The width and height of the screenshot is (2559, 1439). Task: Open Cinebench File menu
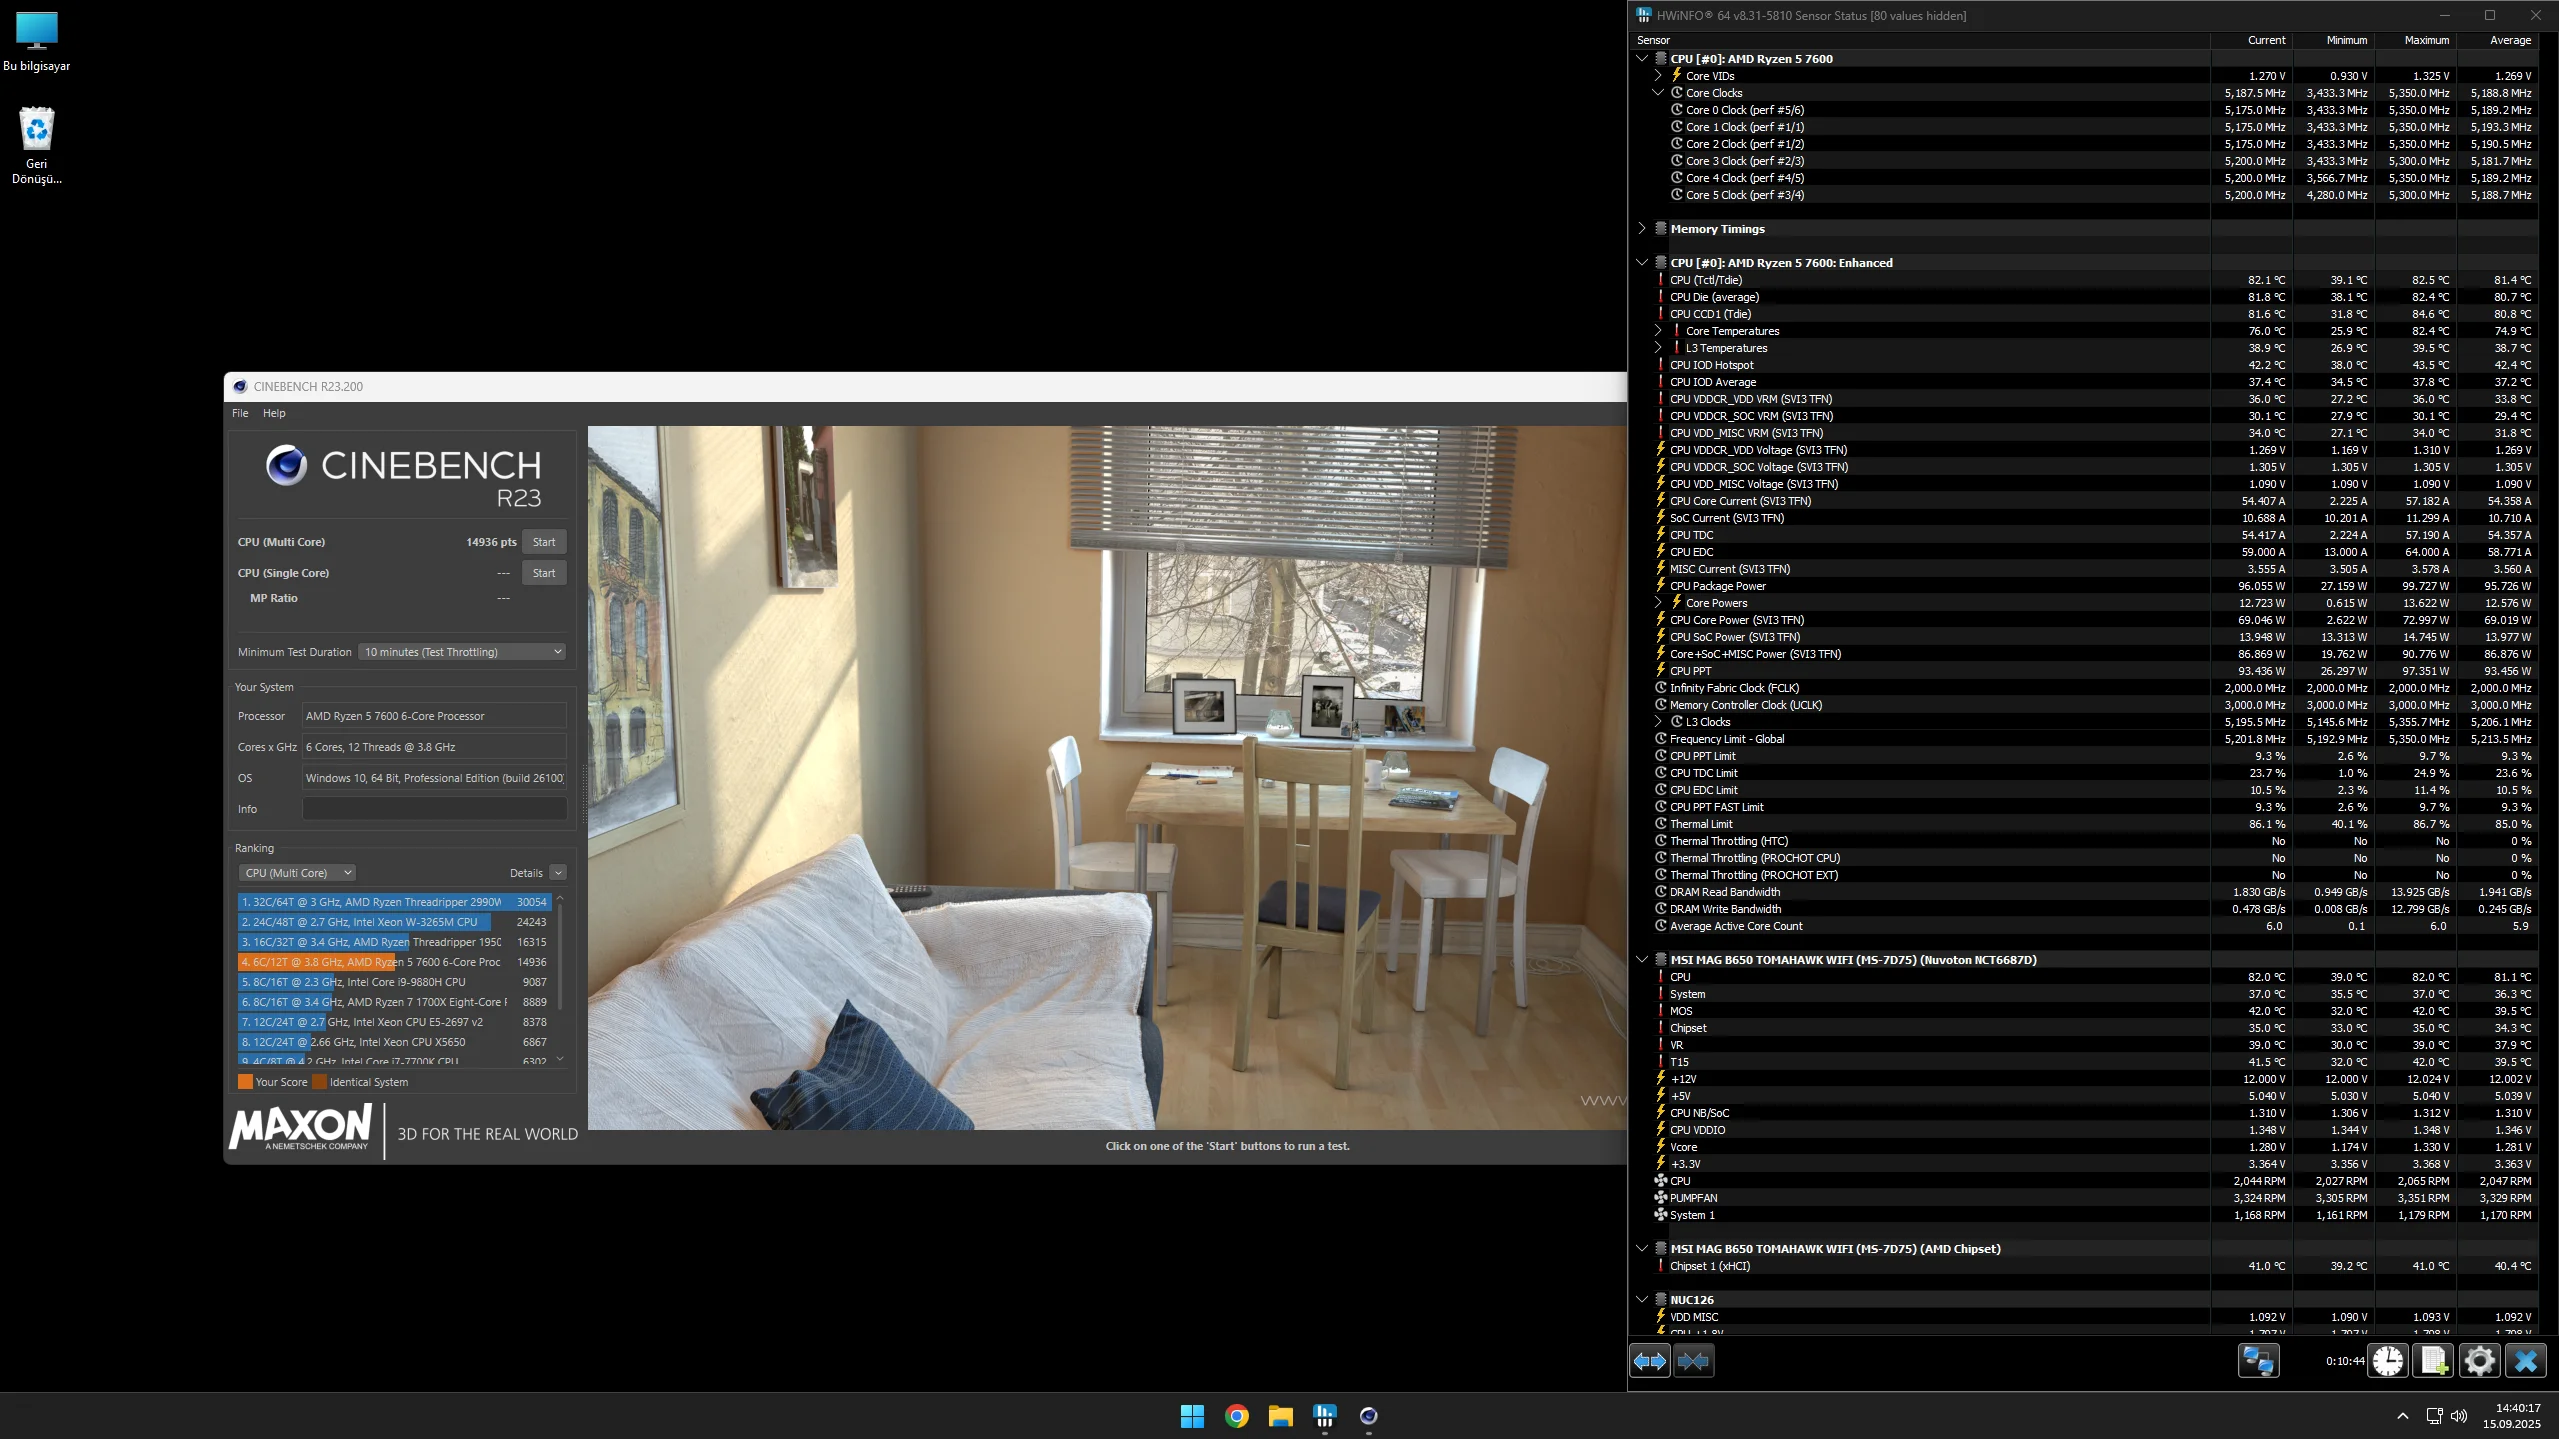(x=240, y=413)
